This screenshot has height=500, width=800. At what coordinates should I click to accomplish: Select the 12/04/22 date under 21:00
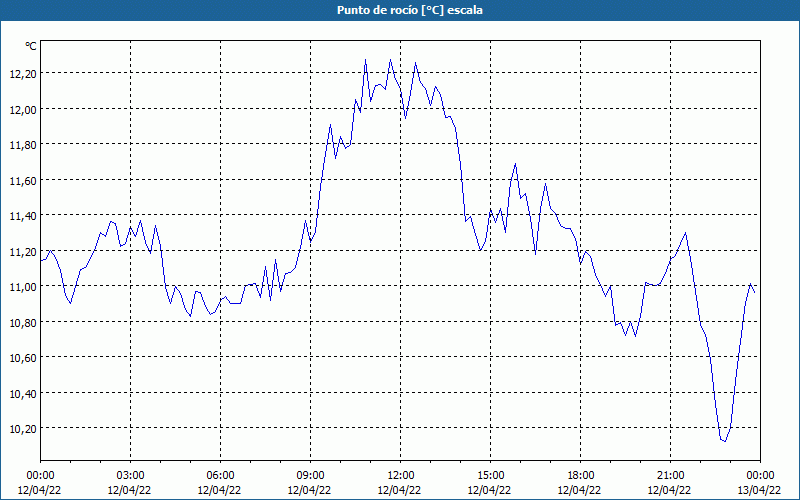tap(669, 490)
